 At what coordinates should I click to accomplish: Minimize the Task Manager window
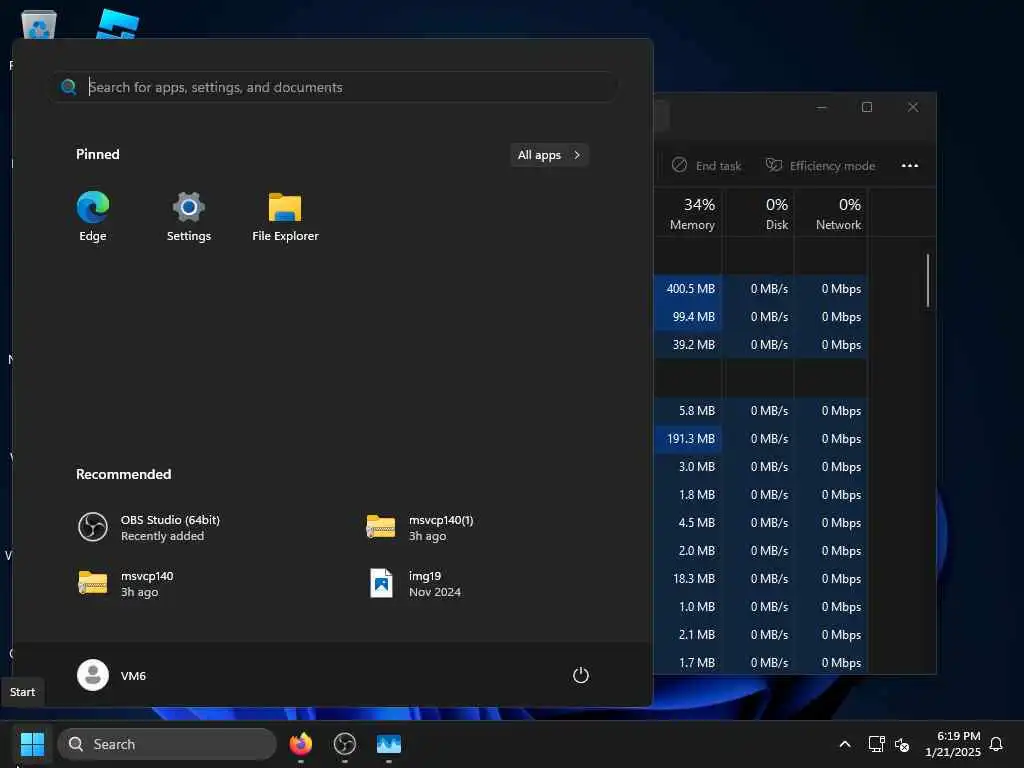(x=822, y=107)
